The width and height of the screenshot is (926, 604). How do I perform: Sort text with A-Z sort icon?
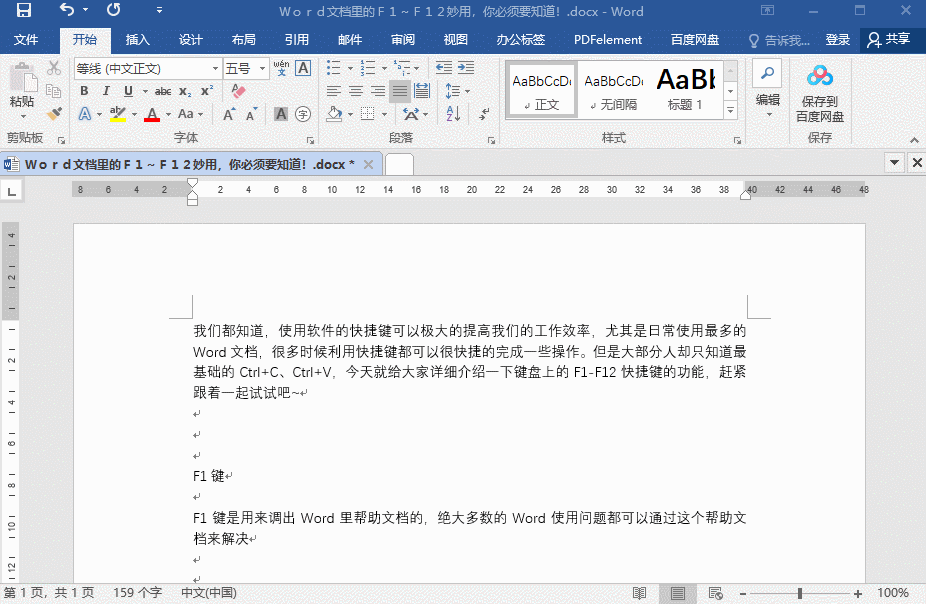point(453,113)
